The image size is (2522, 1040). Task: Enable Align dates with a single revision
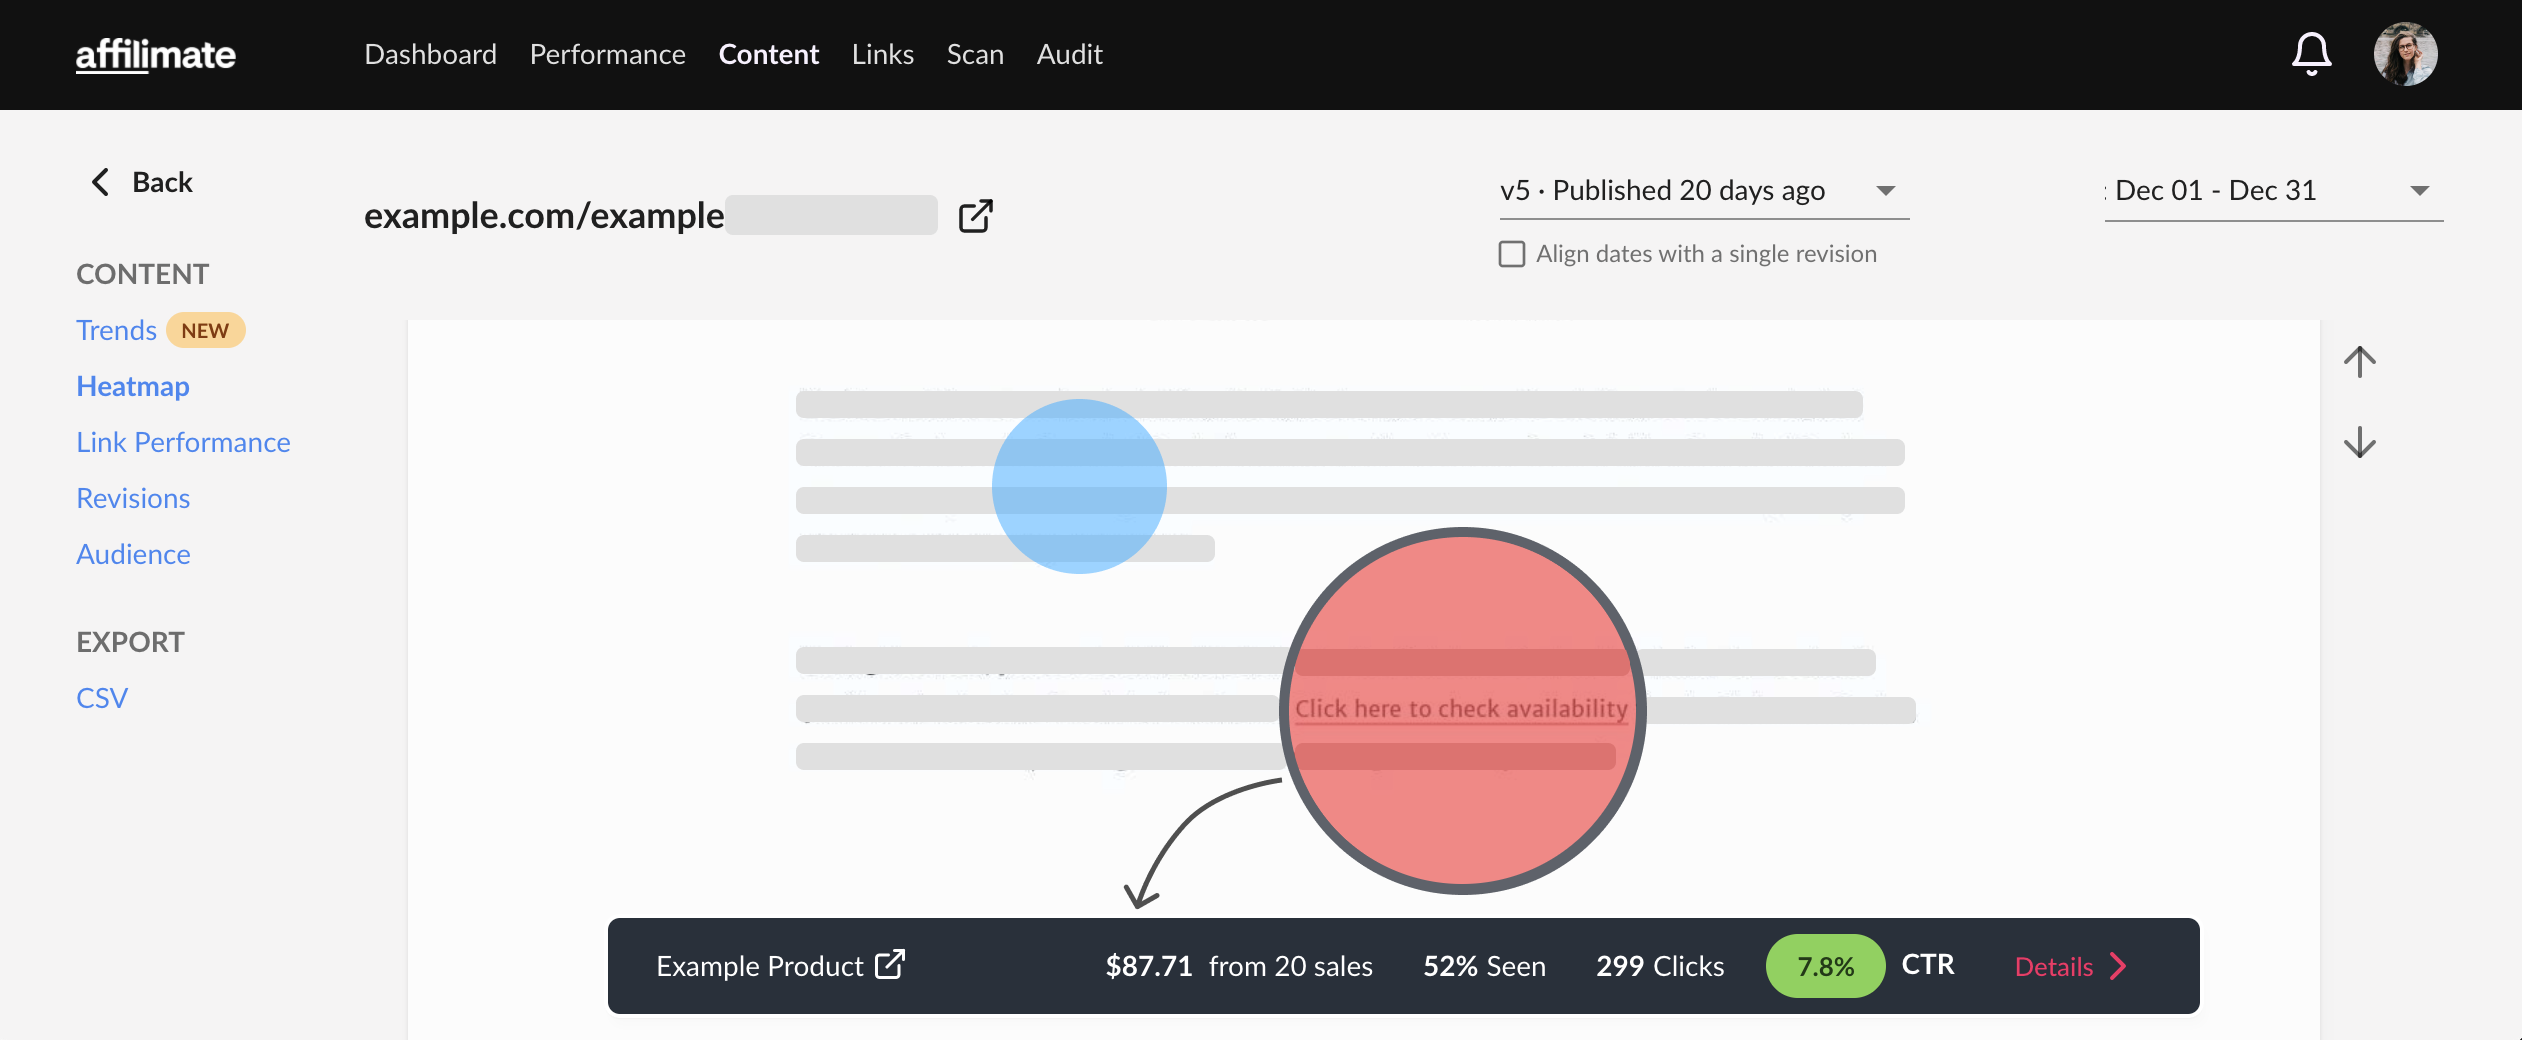pyautogui.click(x=1512, y=254)
